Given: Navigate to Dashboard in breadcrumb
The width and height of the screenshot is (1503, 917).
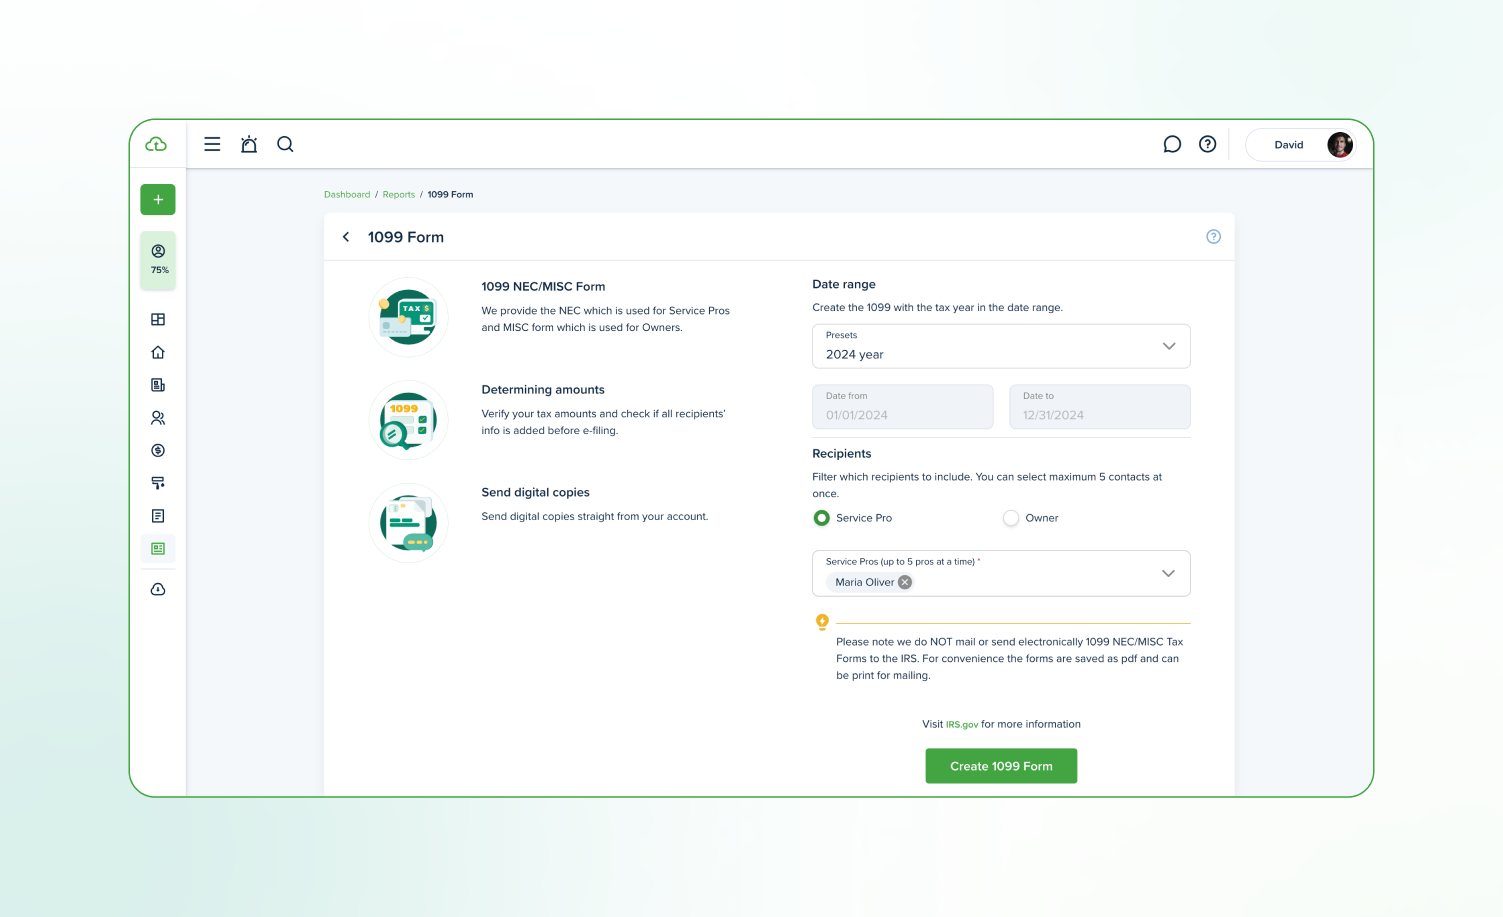Looking at the screenshot, I should tap(347, 195).
